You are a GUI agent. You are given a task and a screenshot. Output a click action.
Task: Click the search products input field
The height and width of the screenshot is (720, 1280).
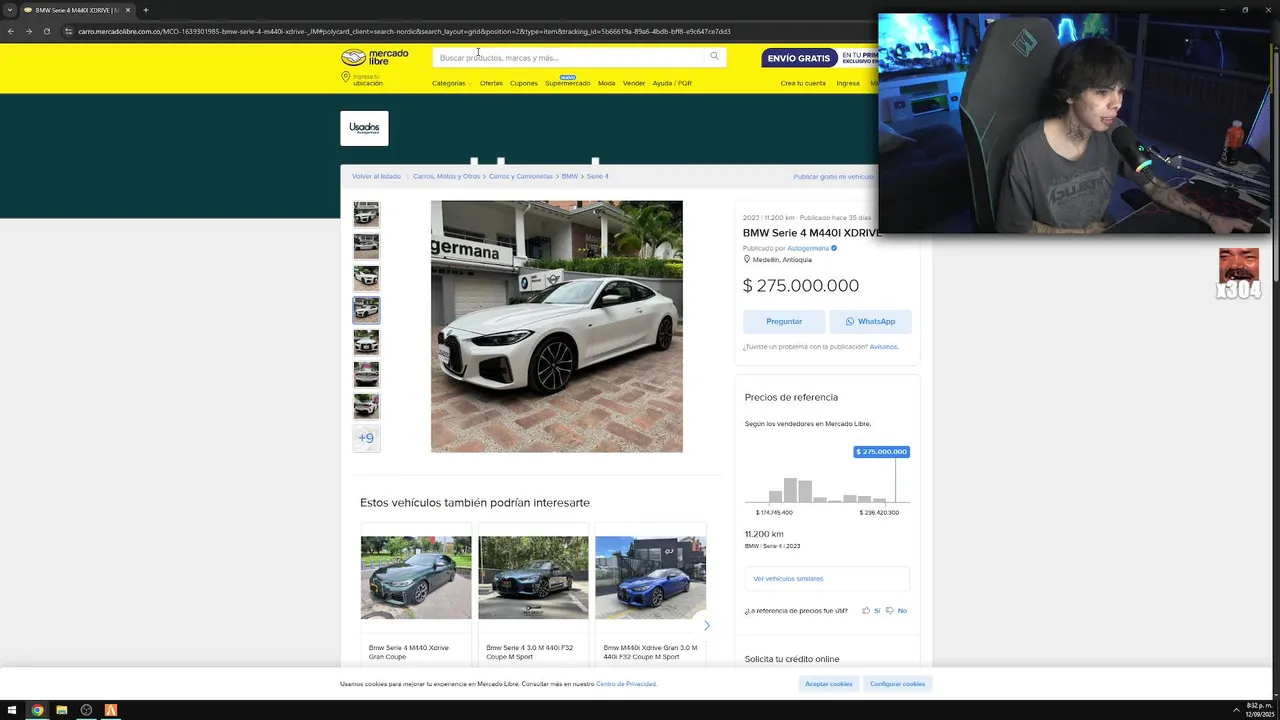click(x=570, y=57)
